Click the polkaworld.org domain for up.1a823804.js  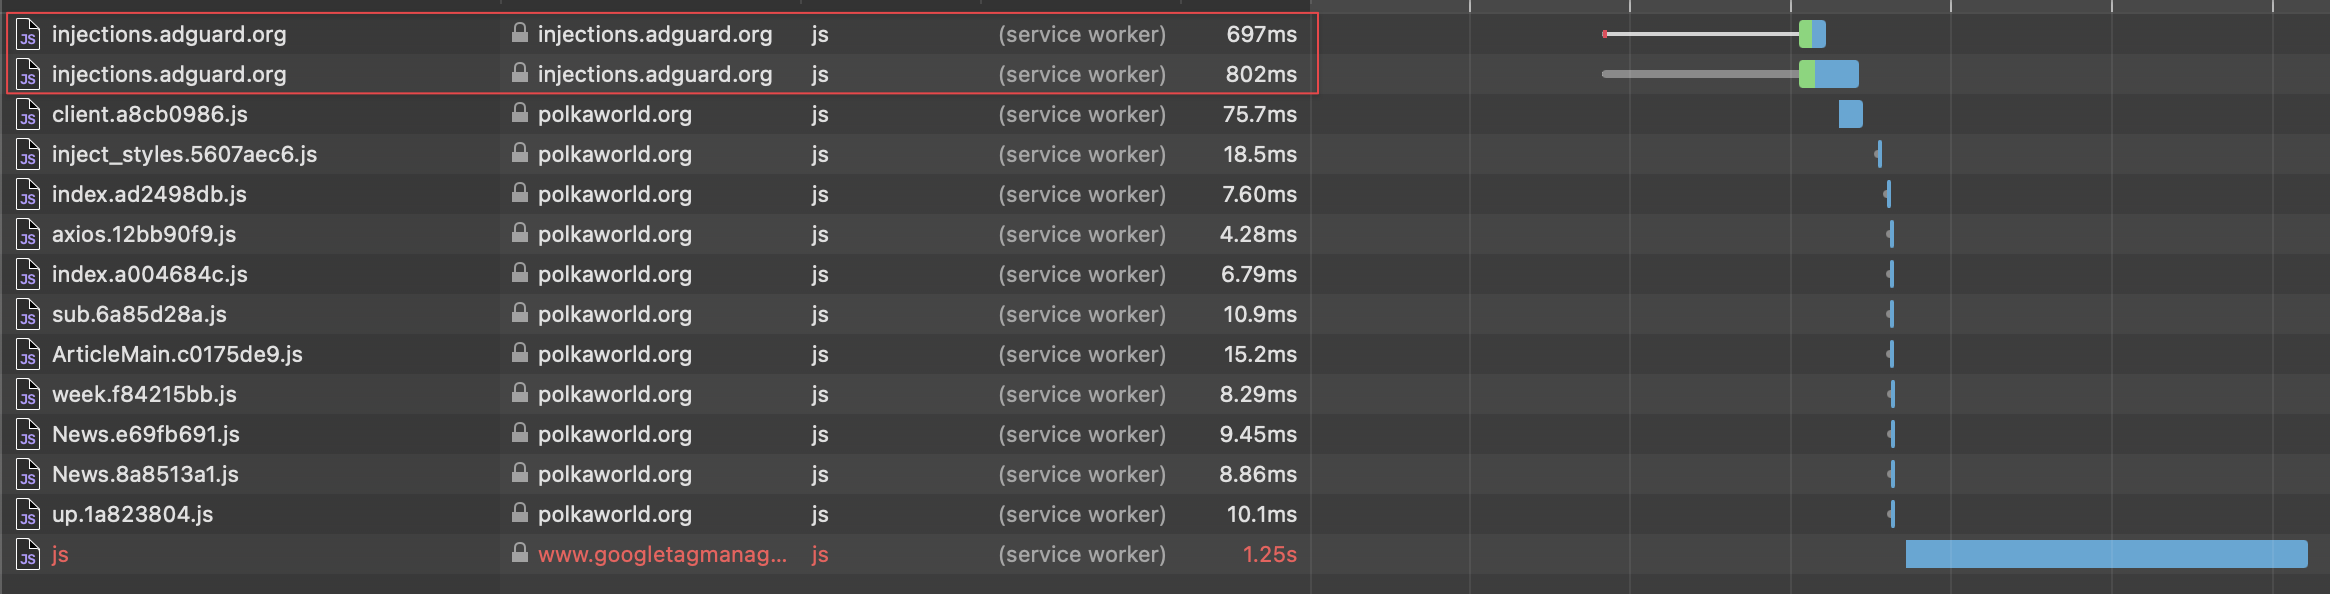[x=614, y=514]
